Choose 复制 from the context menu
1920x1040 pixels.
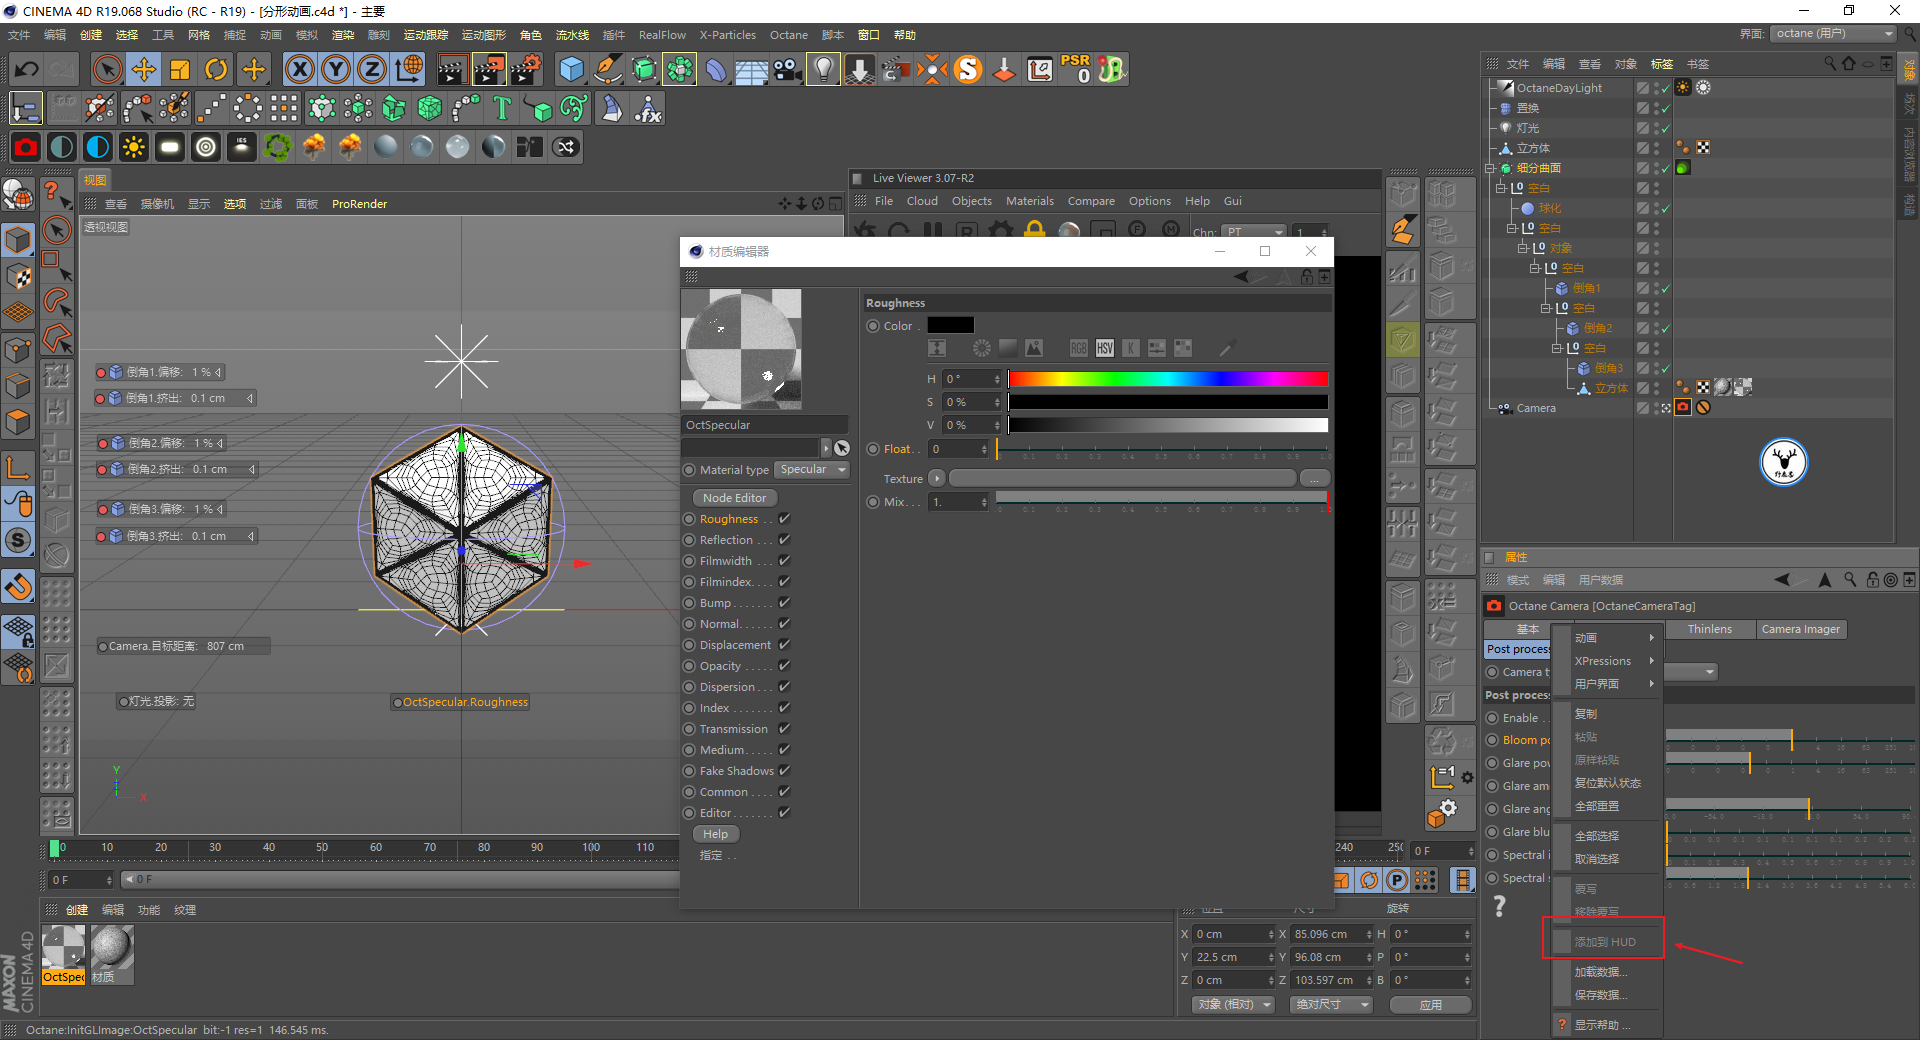pos(1609,714)
